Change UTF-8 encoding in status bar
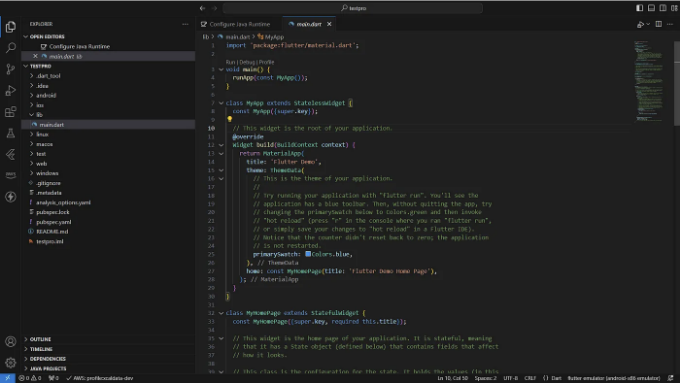Image resolution: width=680 pixels, height=383 pixels. pyautogui.click(x=510, y=378)
